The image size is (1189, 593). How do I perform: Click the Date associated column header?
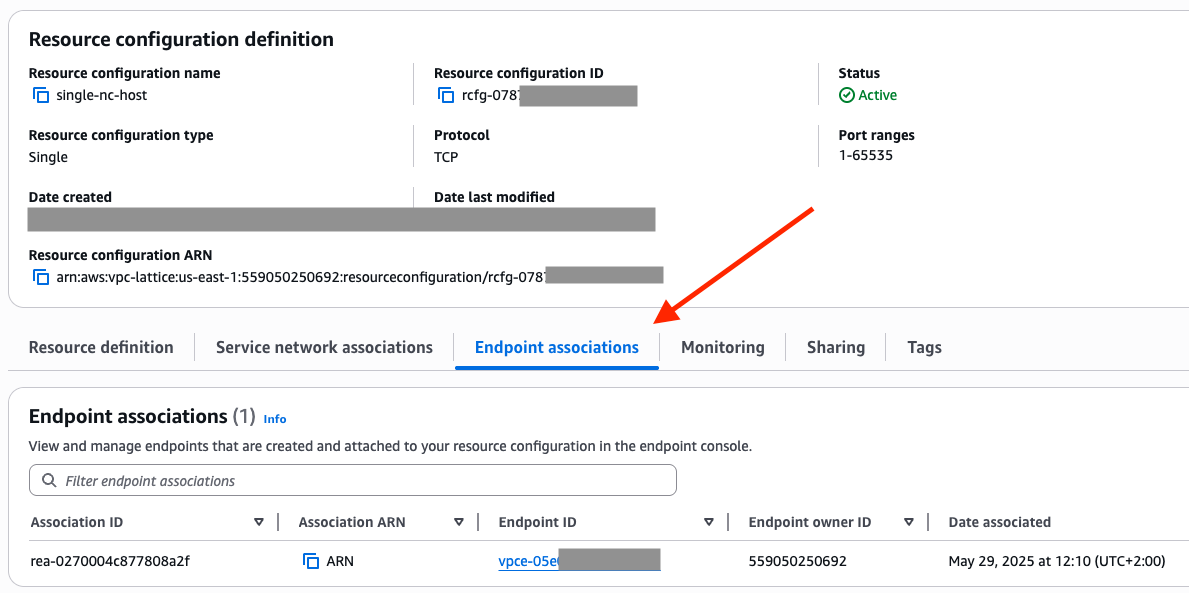click(999, 522)
